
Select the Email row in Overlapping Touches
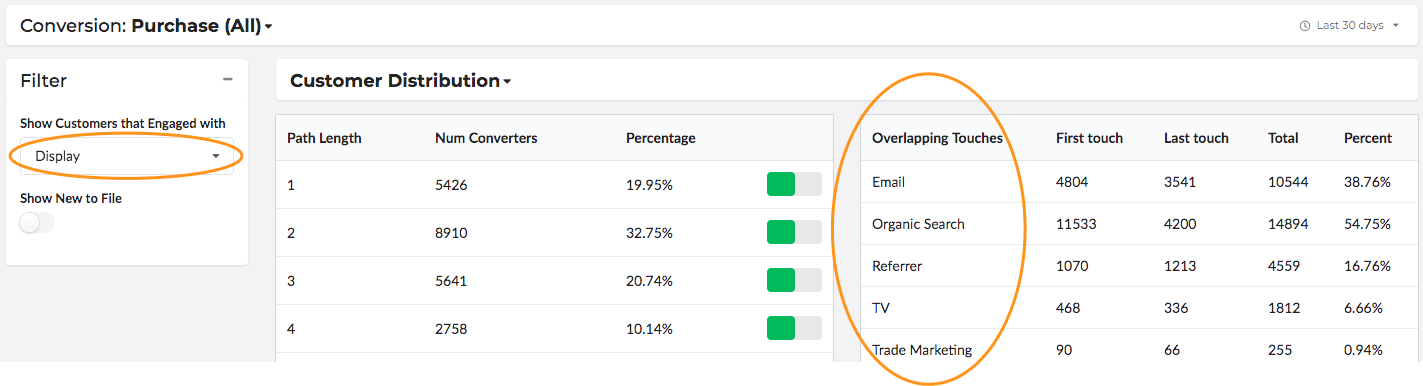[1138, 182]
